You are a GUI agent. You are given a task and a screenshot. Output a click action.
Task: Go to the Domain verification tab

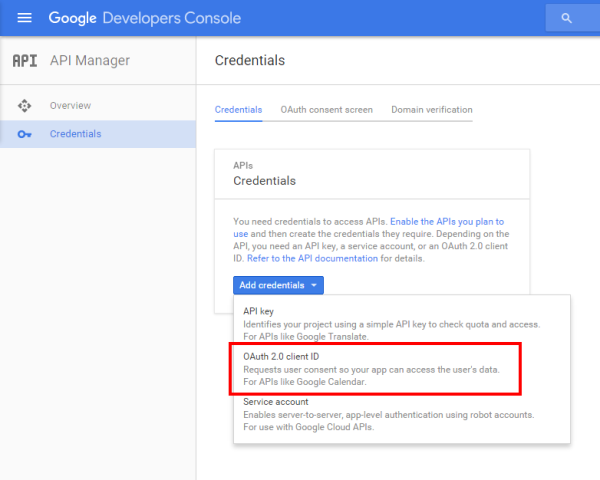coord(432,110)
